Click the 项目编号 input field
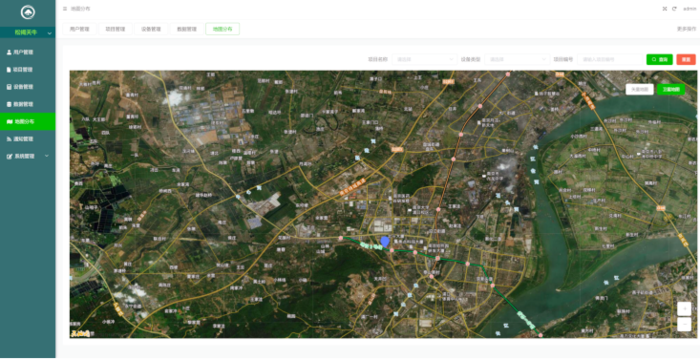Viewport: 700px width, 360px height. point(610,59)
